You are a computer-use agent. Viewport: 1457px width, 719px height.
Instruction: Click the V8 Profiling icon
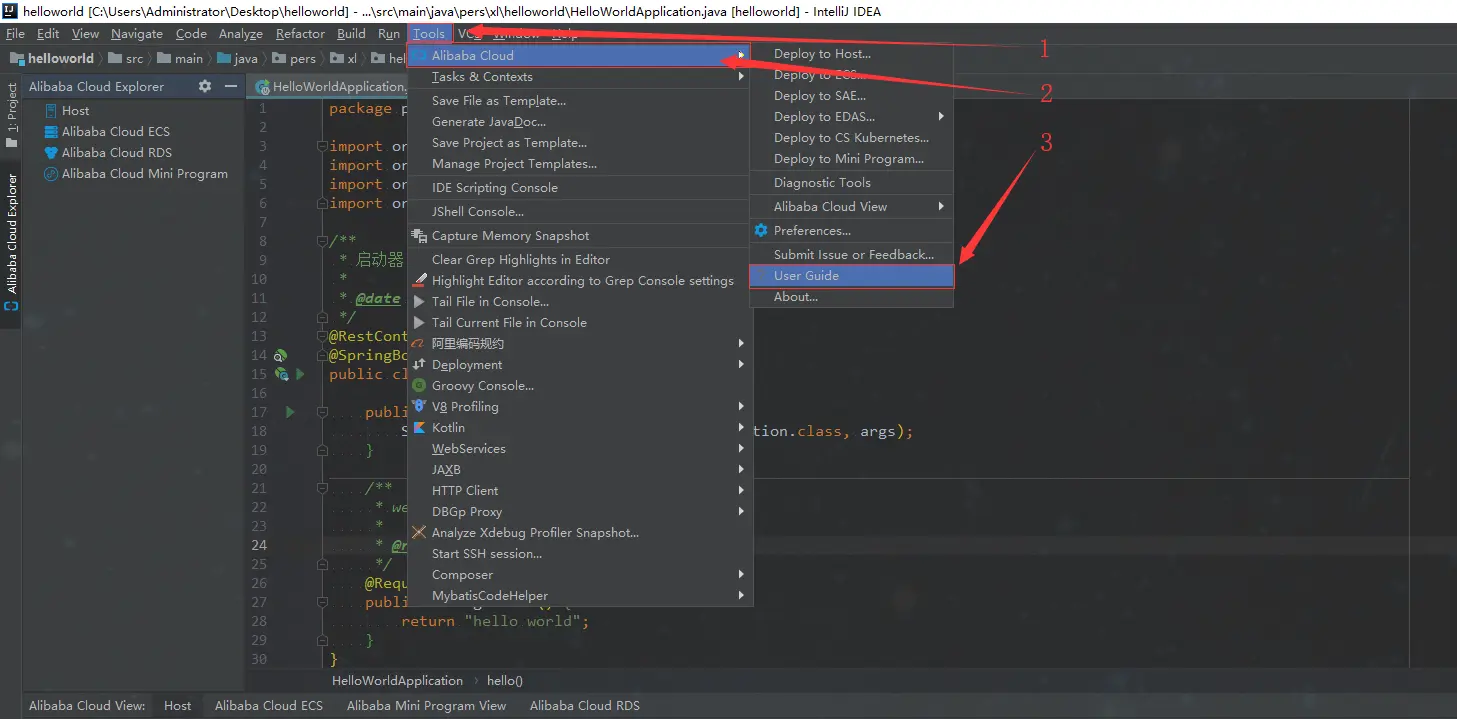point(420,406)
